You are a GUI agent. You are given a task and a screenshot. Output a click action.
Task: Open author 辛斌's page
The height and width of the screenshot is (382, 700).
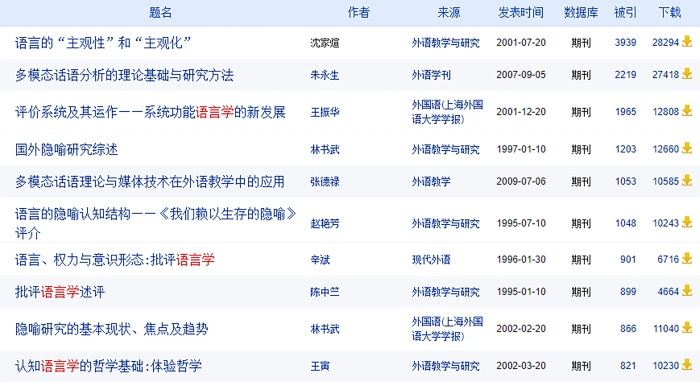click(320, 260)
